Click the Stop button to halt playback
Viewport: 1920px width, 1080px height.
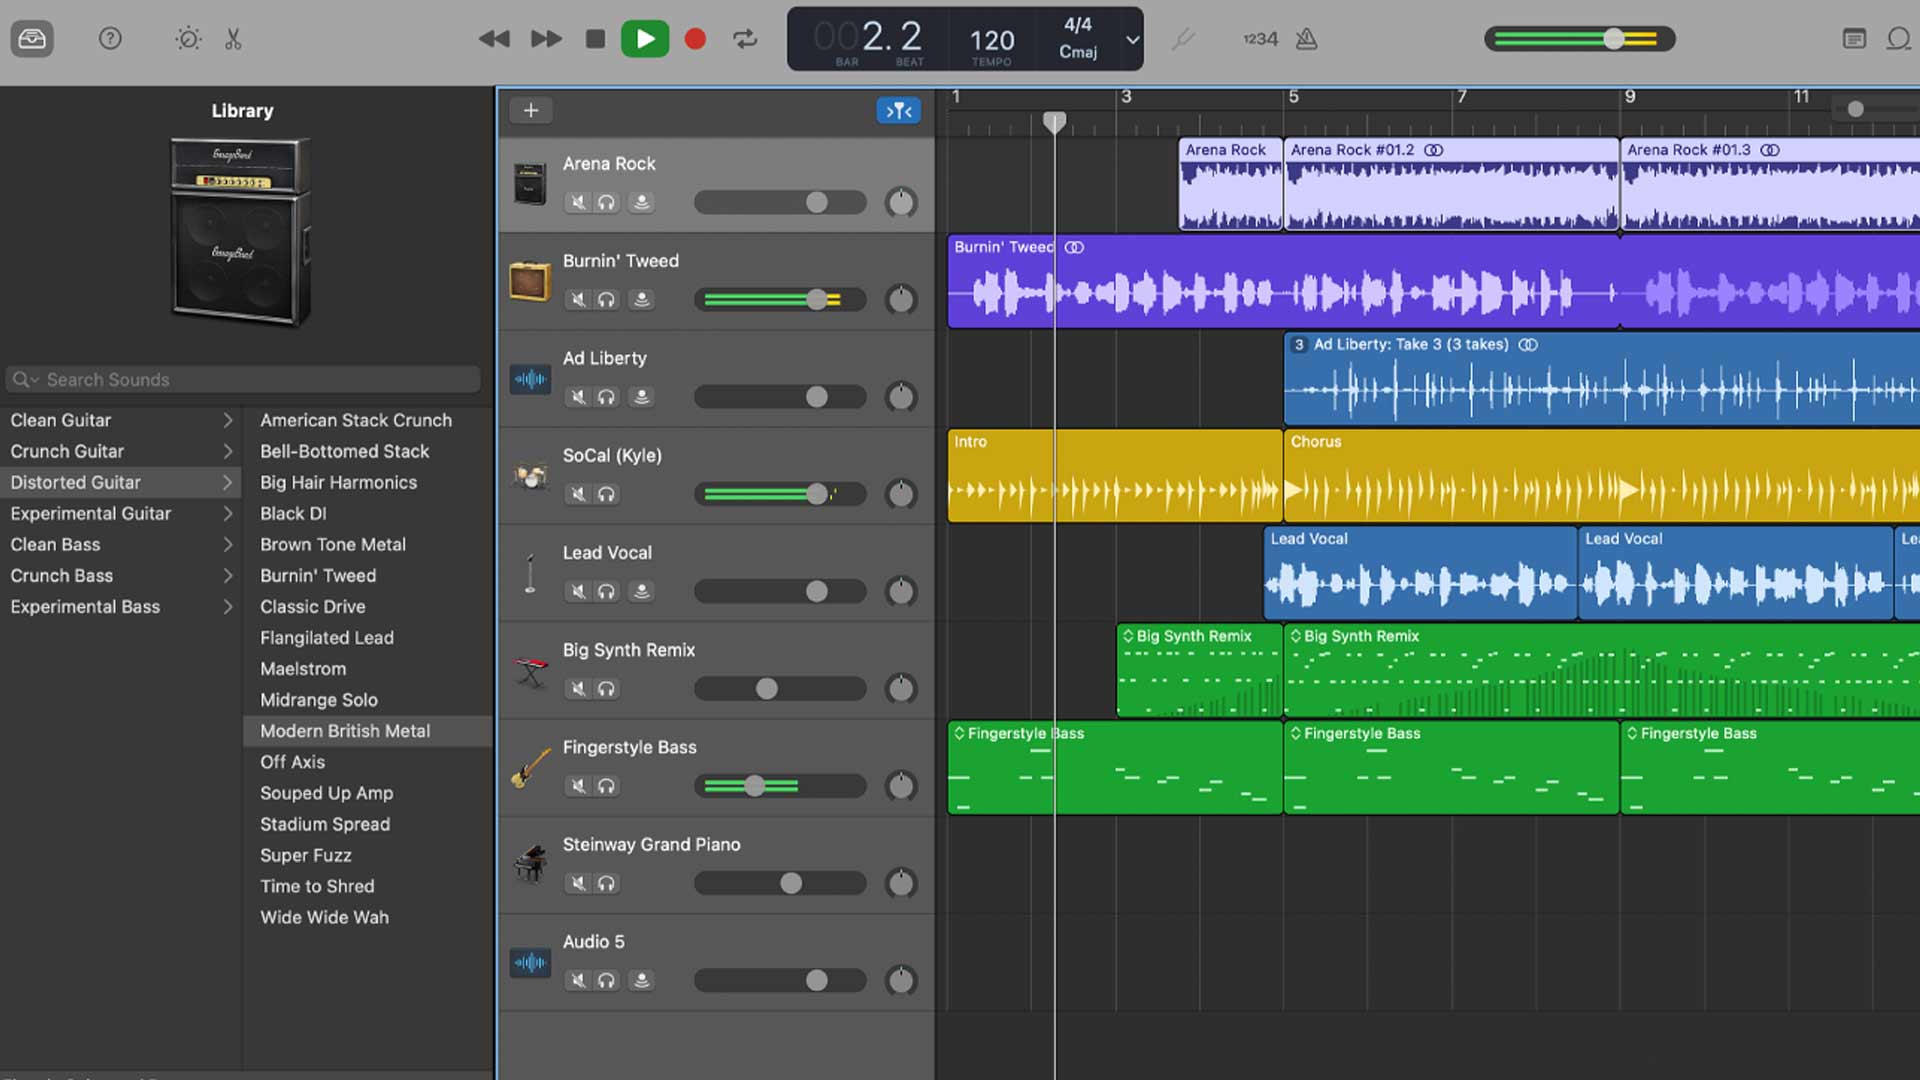coord(595,38)
